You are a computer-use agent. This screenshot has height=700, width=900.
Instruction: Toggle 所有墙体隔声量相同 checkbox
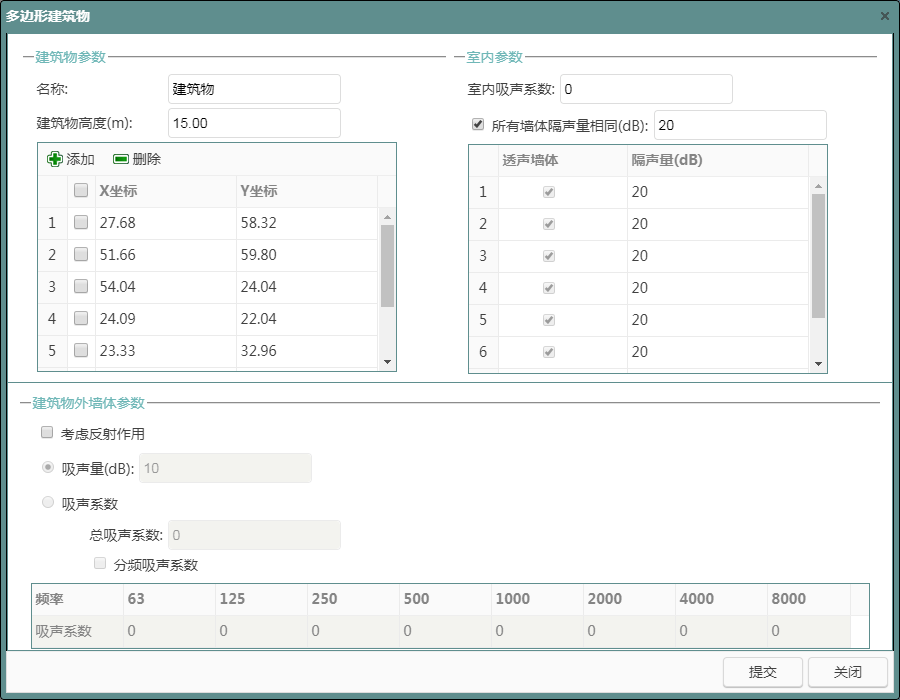tap(478, 125)
